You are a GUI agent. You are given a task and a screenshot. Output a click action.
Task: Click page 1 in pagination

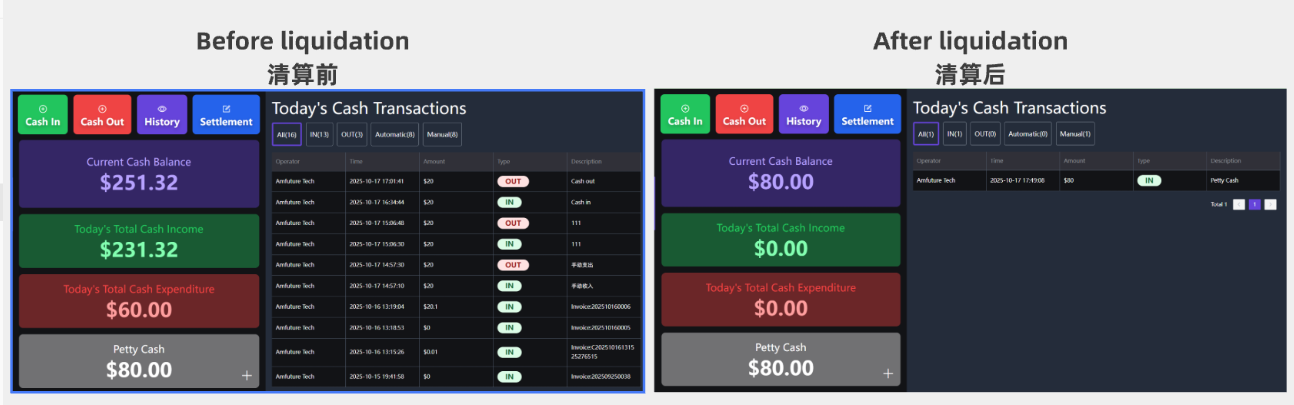pyautogui.click(x=1254, y=205)
